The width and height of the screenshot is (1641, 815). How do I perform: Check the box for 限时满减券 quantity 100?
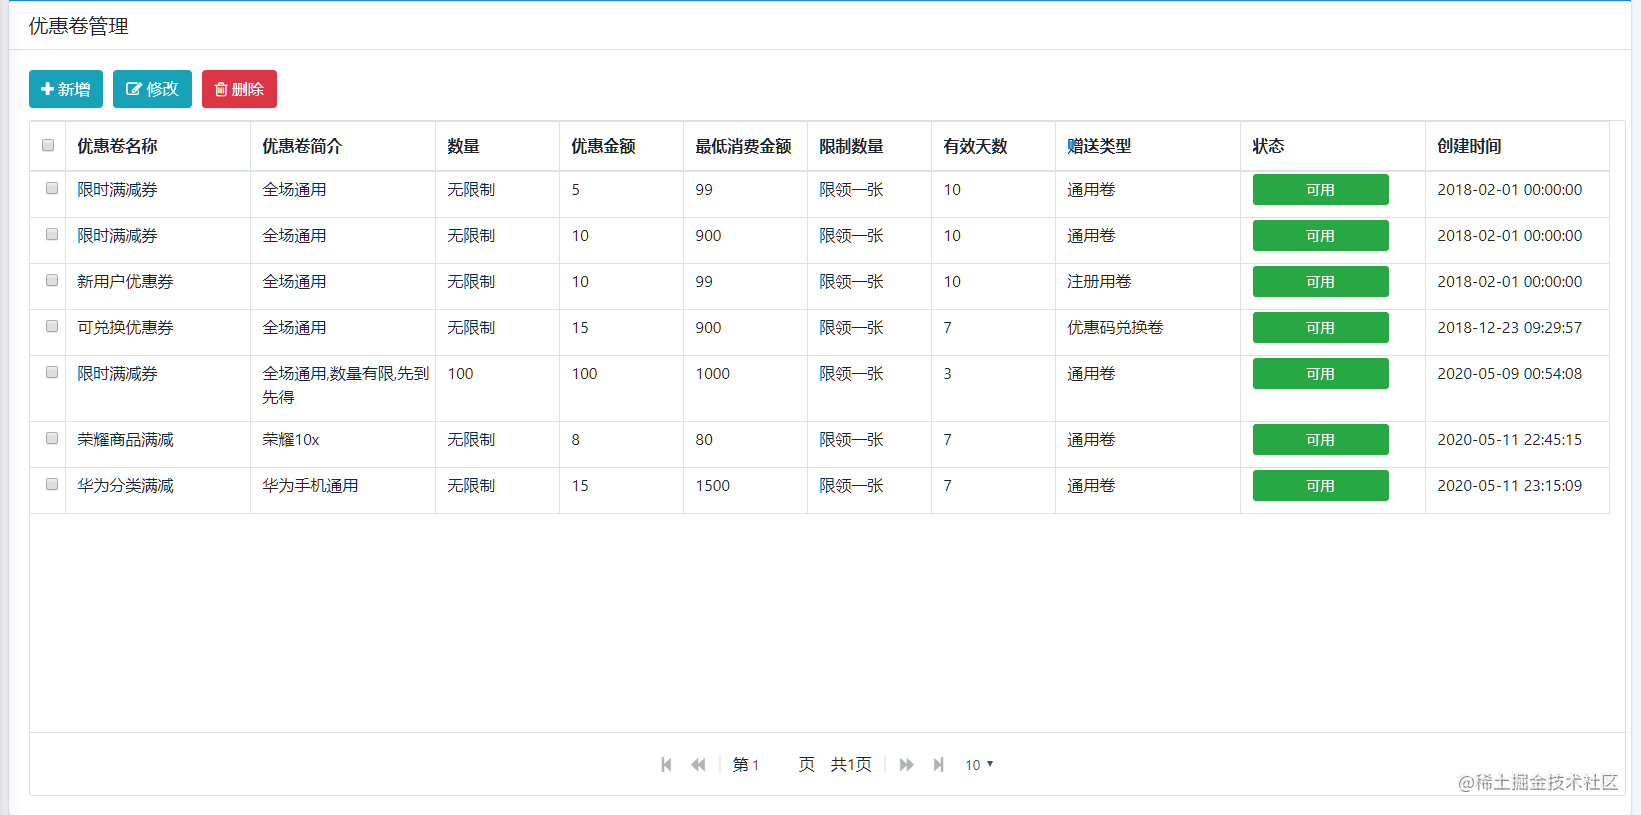[x=52, y=372]
